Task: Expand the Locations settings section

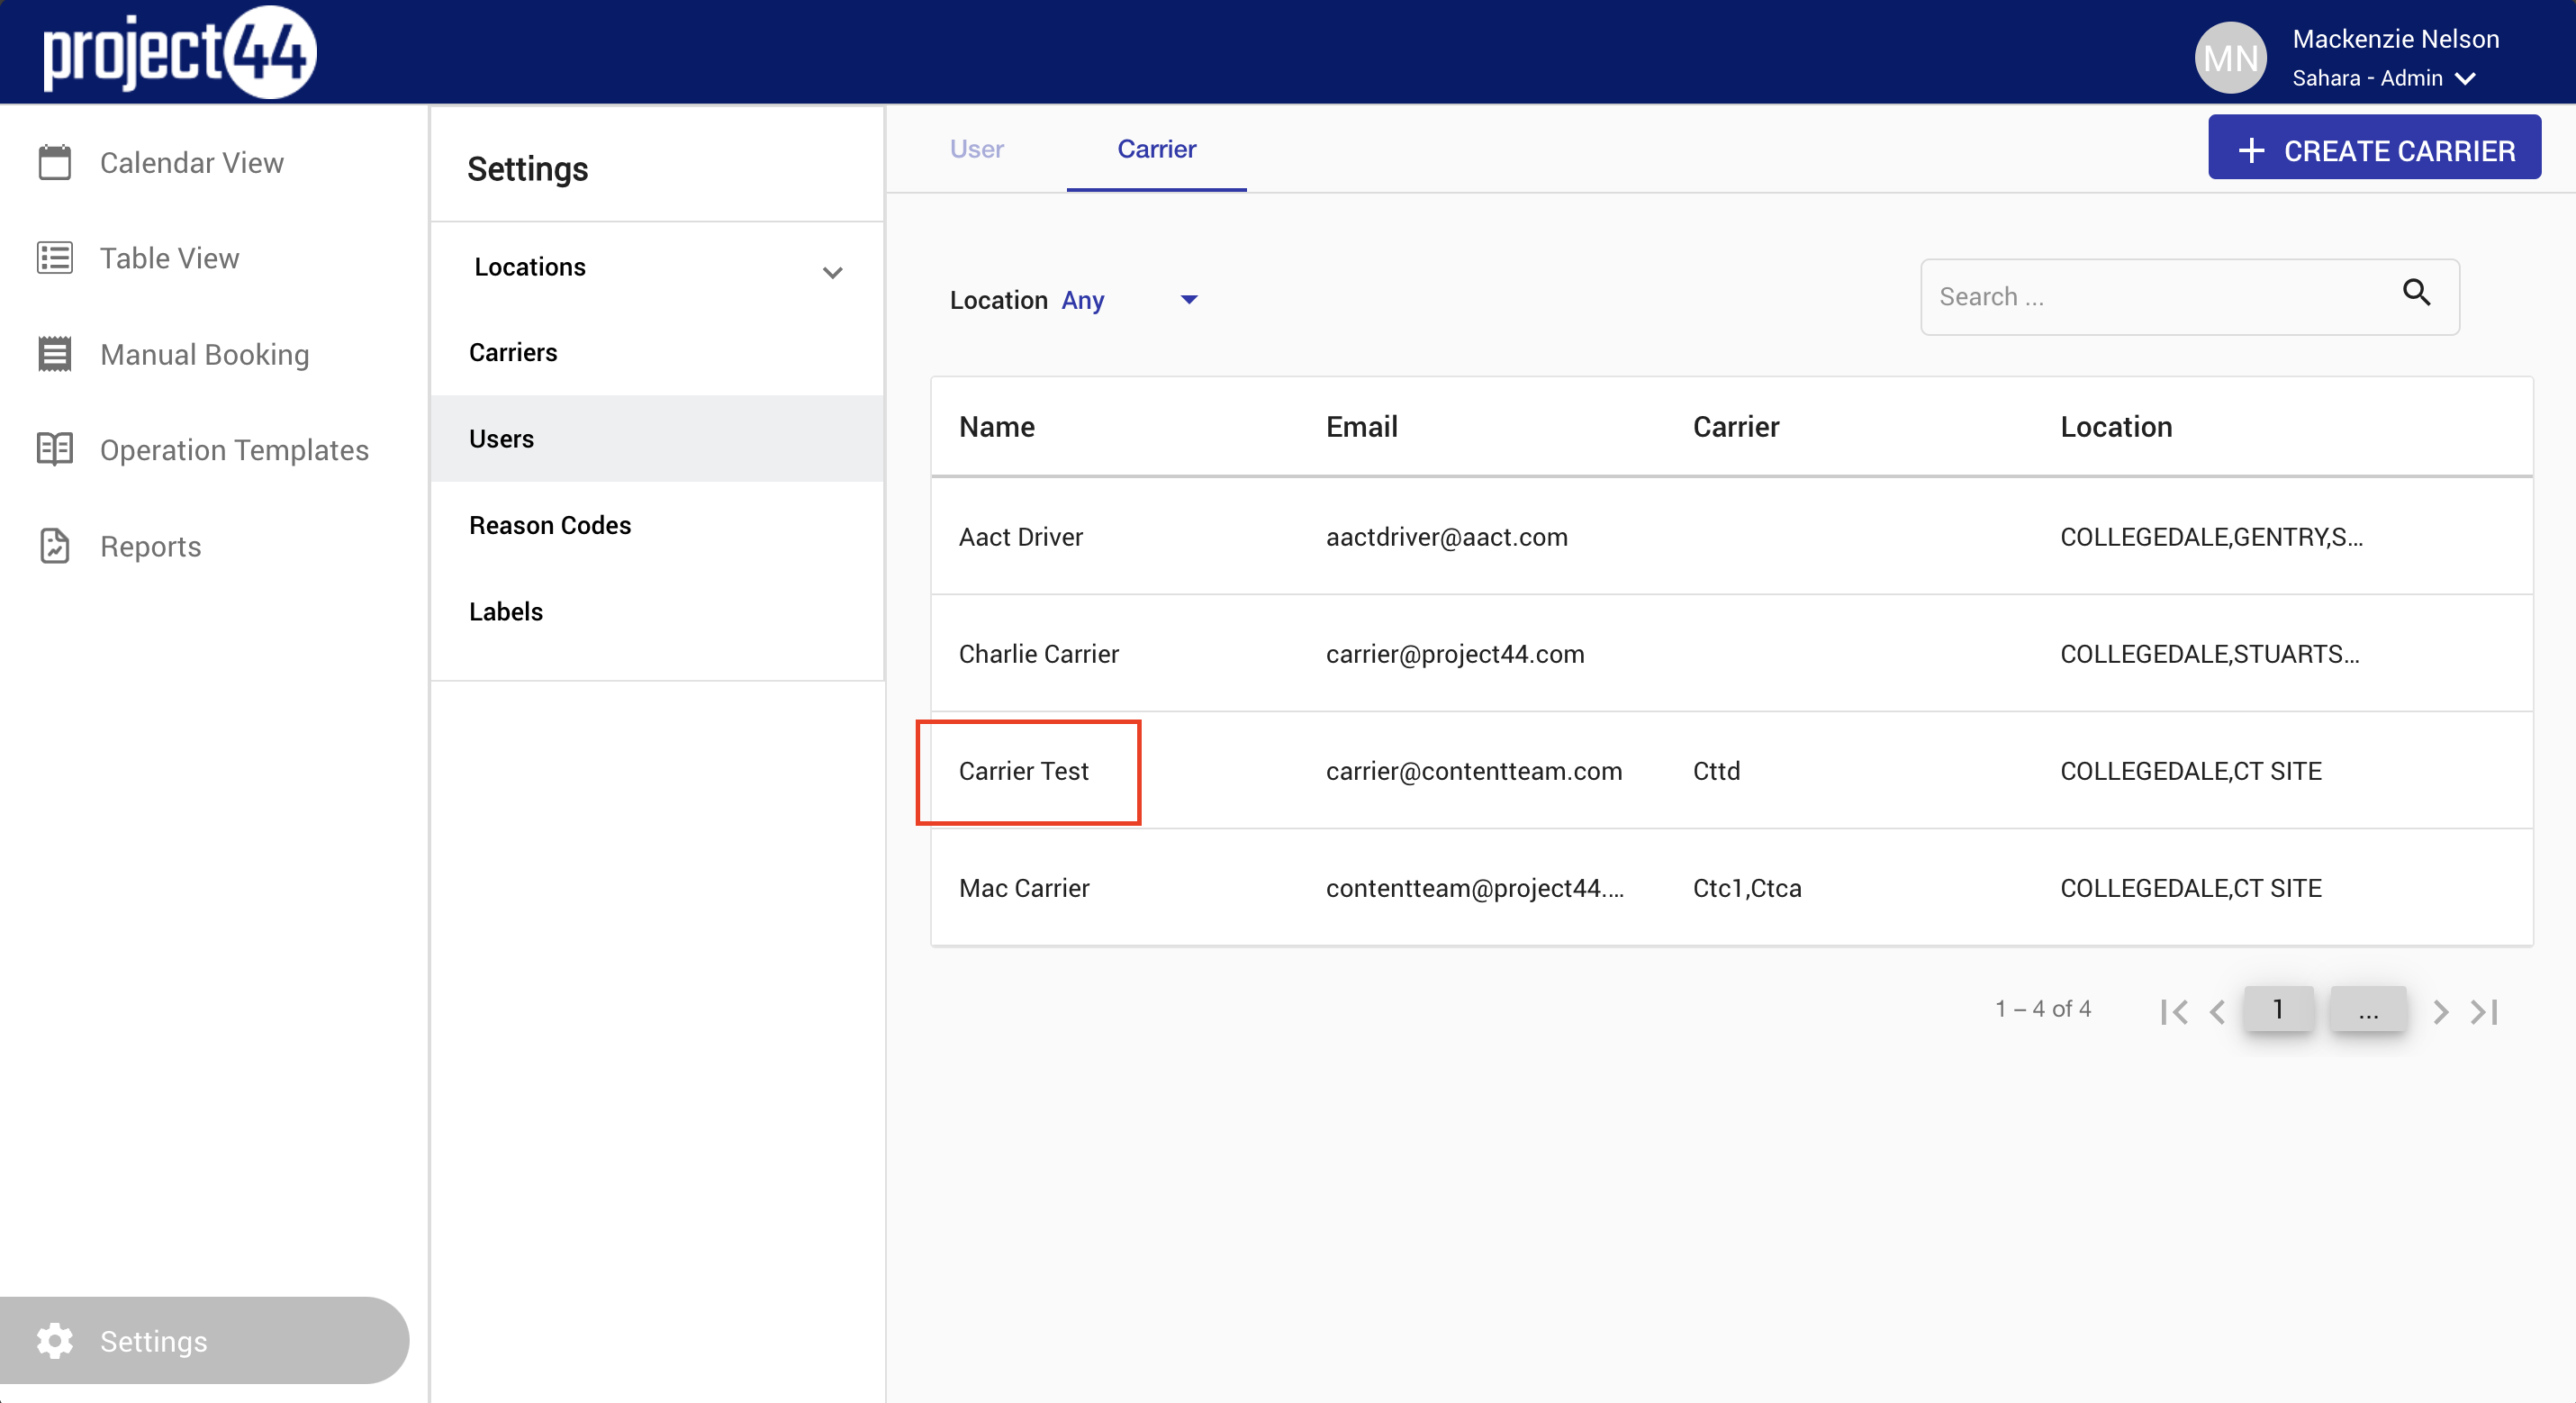Action: (658, 268)
